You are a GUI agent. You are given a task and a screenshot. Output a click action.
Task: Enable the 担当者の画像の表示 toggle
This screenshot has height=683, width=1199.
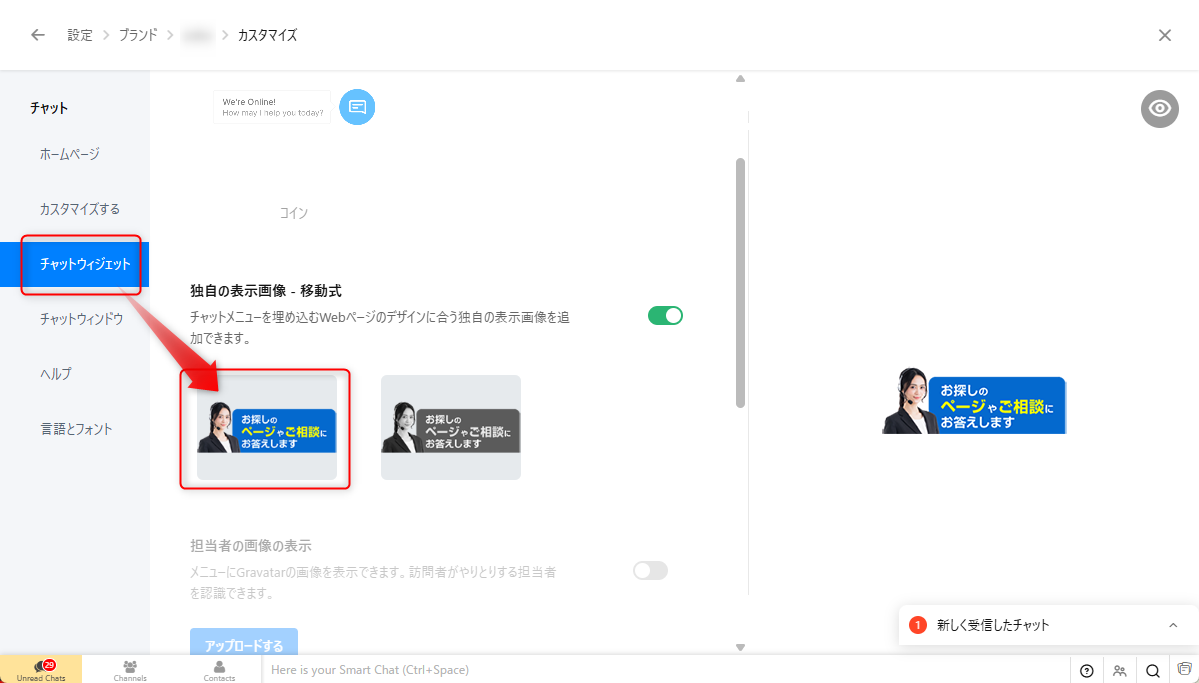(x=650, y=571)
